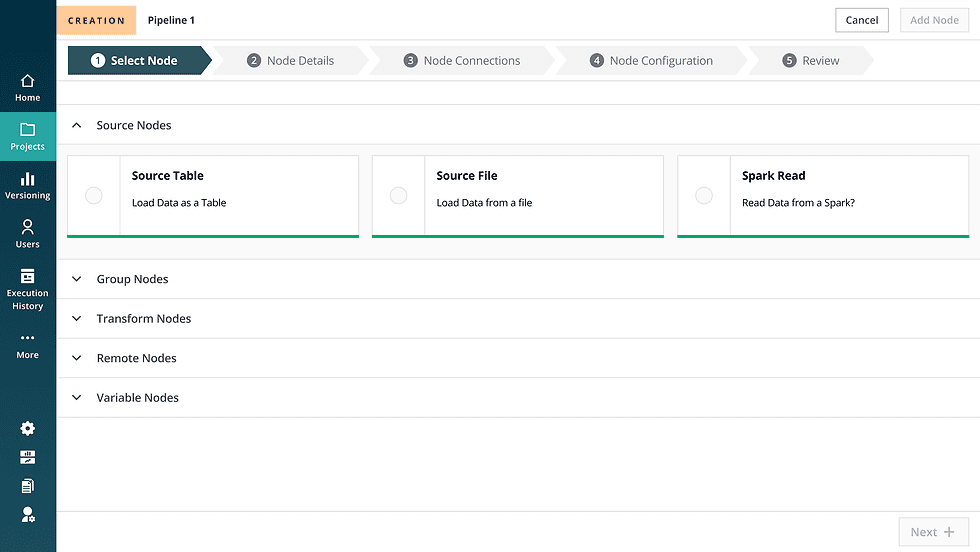Click the Next button
This screenshot has width=980, height=552.
tap(934, 532)
